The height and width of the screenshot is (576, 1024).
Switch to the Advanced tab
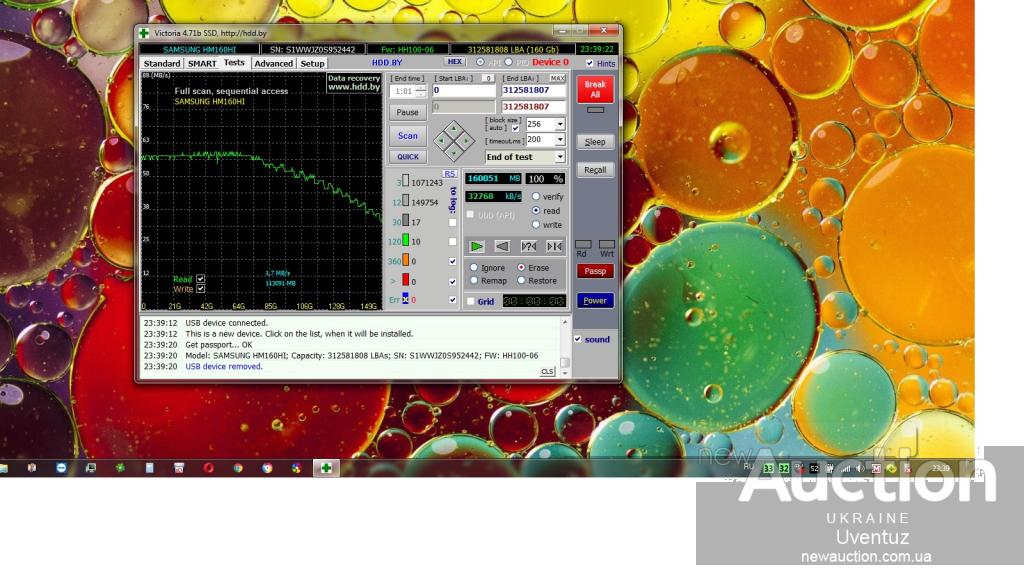click(x=274, y=63)
